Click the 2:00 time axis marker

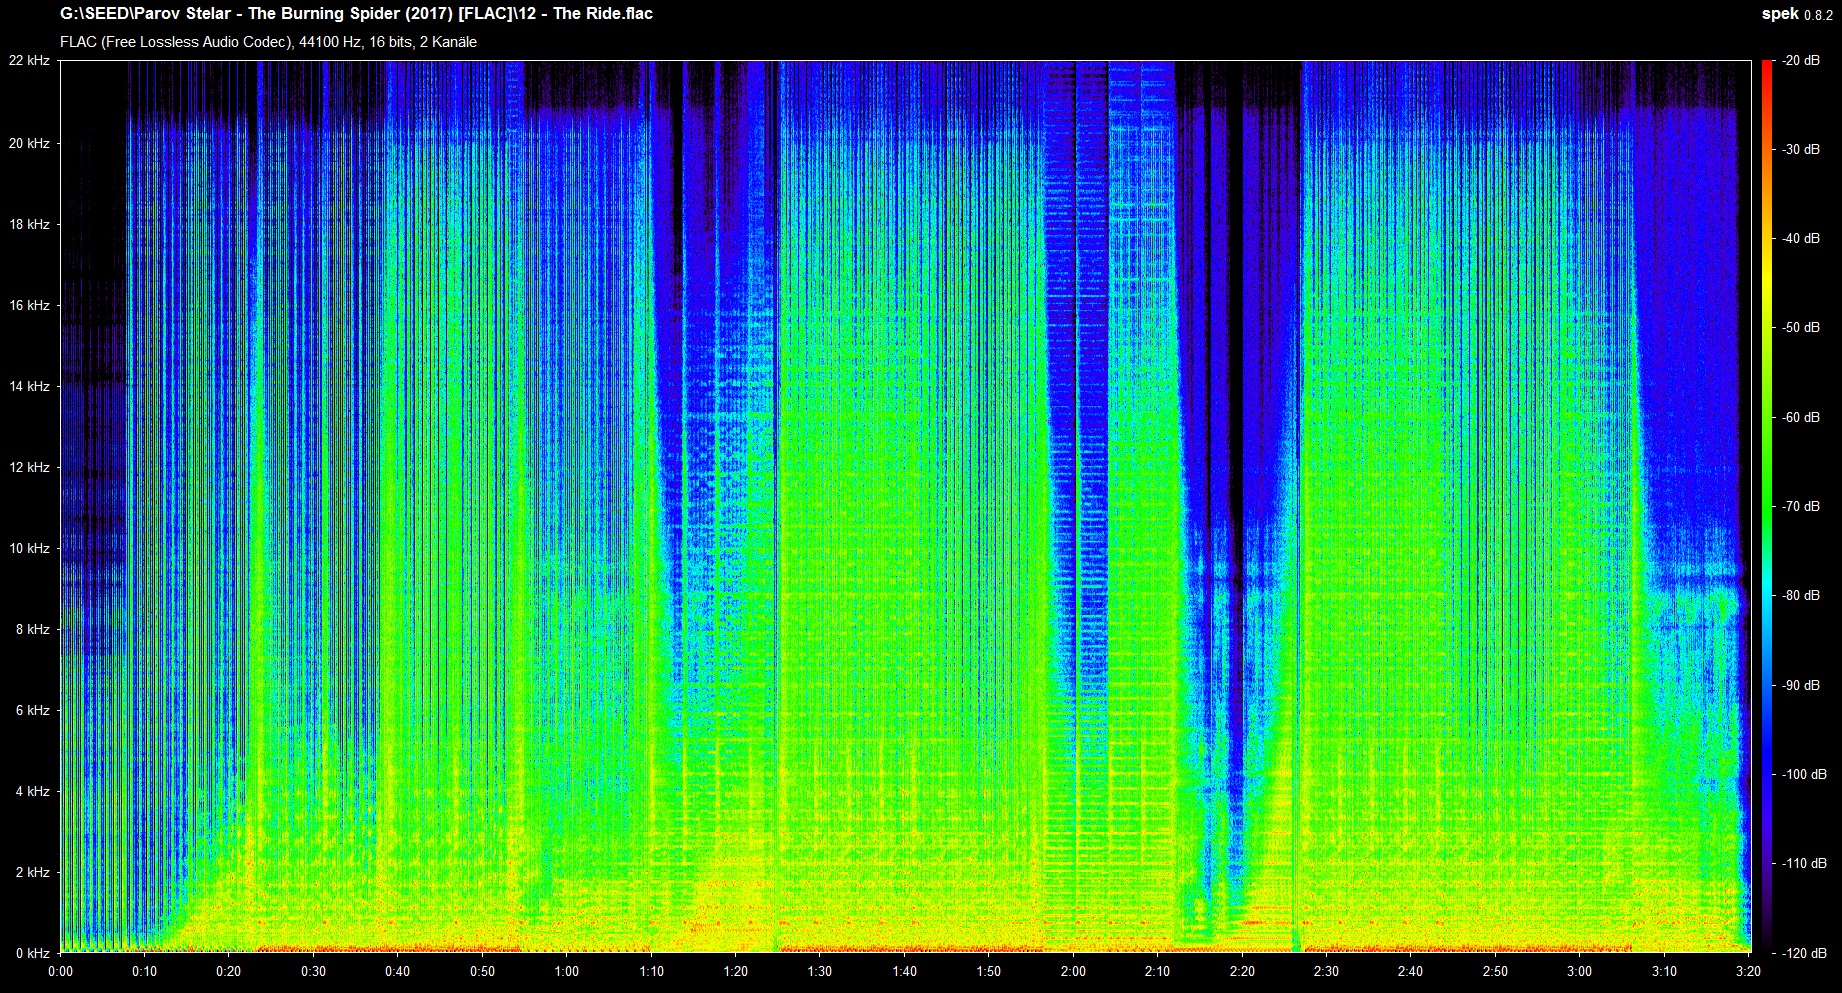tap(1073, 971)
